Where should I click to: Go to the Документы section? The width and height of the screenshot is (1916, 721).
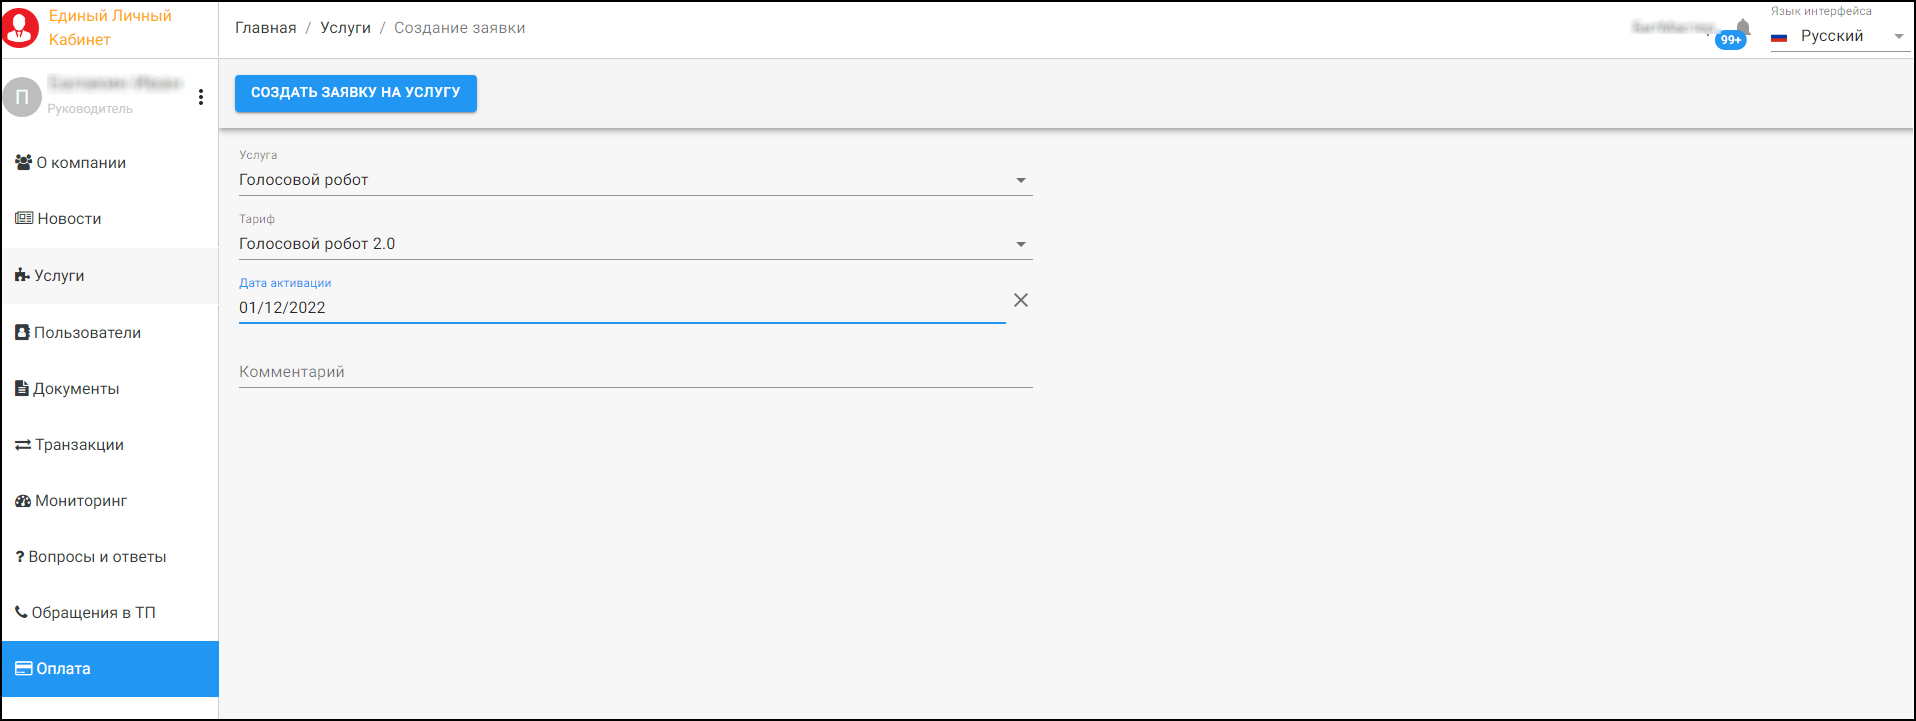click(x=76, y=389)
